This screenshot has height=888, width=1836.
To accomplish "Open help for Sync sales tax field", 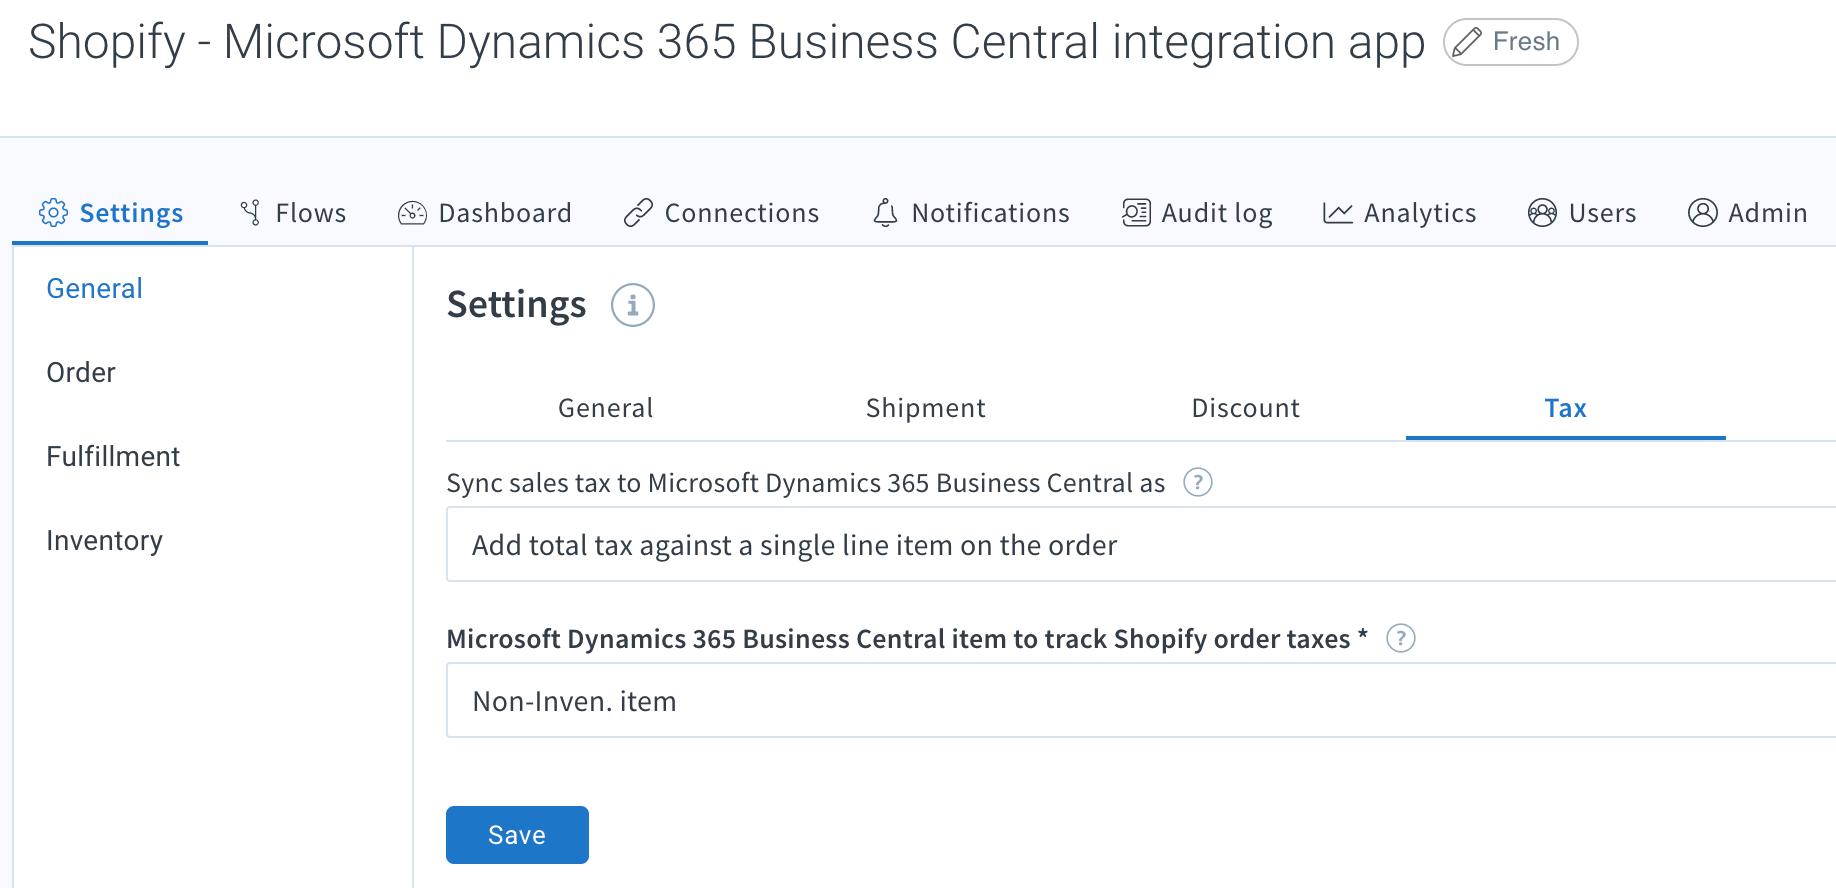I will pyautogui.click(x=1198, y=483).
